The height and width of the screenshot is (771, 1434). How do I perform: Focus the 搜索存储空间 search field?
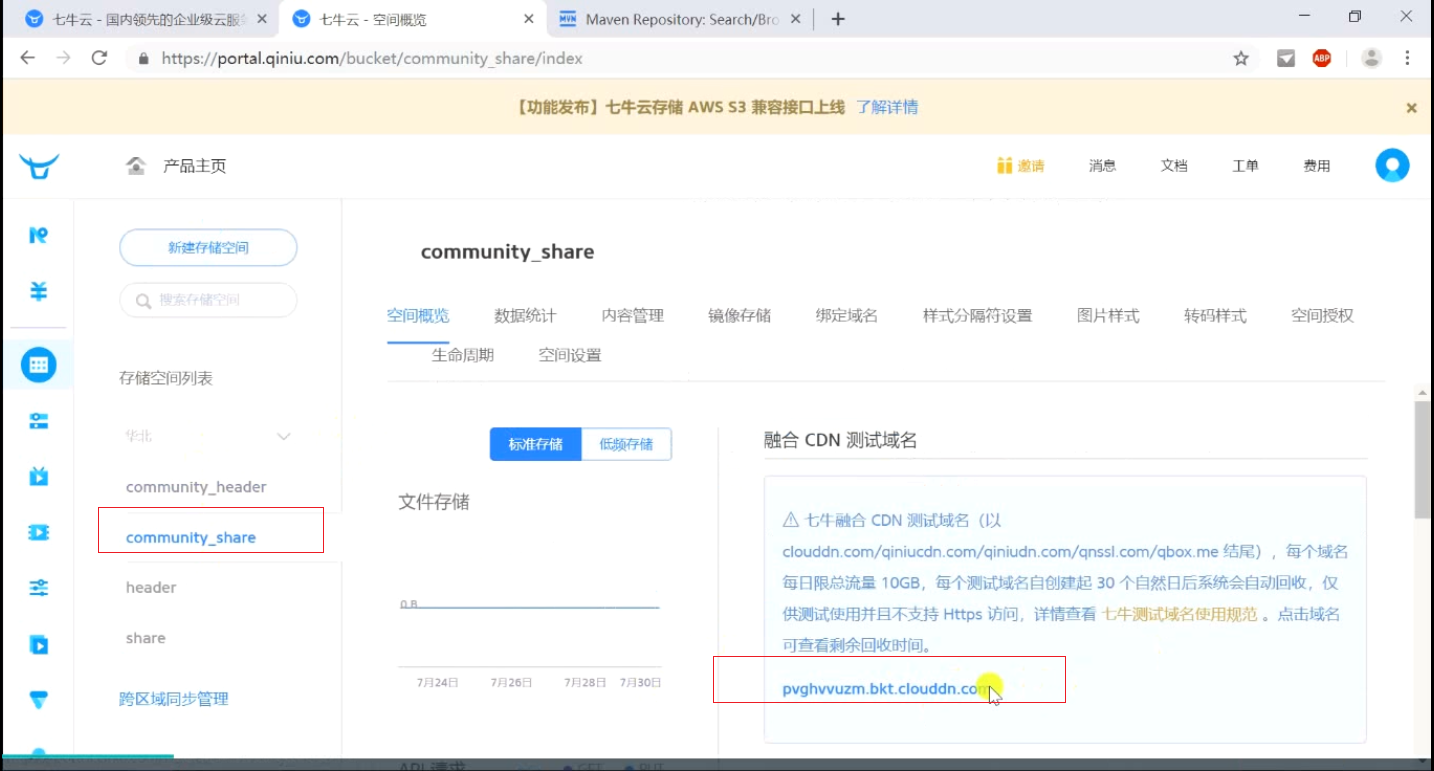tap(208, 300)
